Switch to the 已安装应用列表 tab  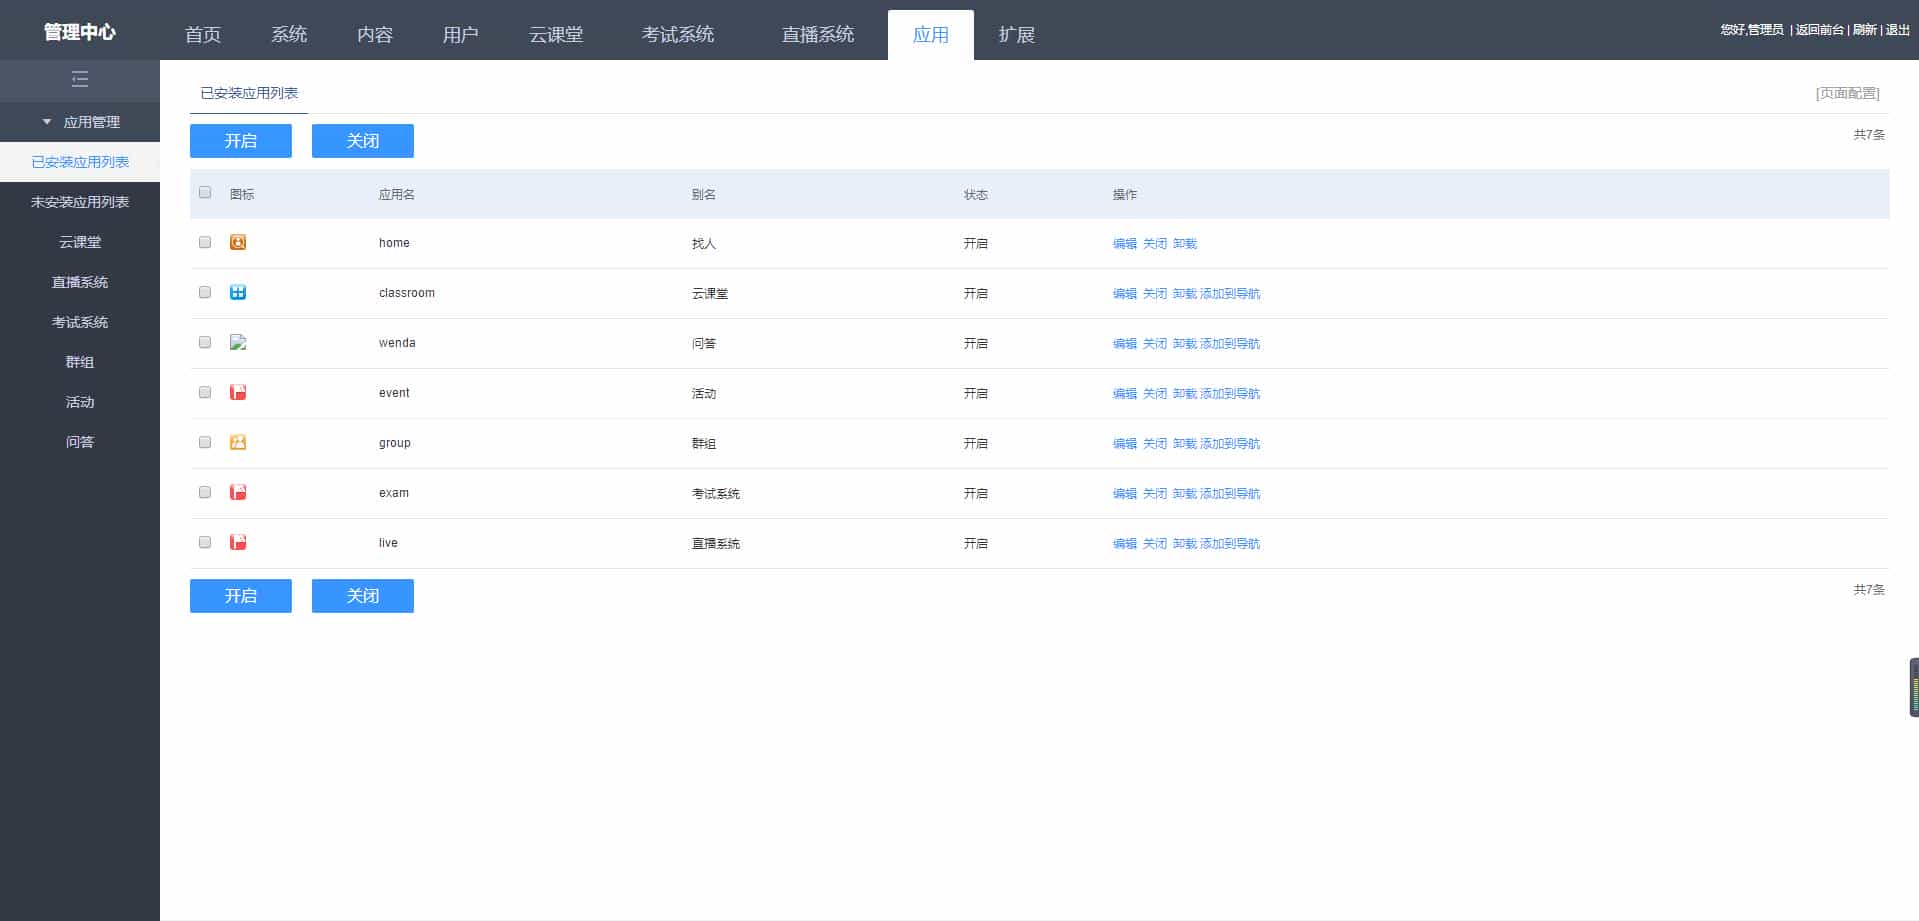click(249, 93)
